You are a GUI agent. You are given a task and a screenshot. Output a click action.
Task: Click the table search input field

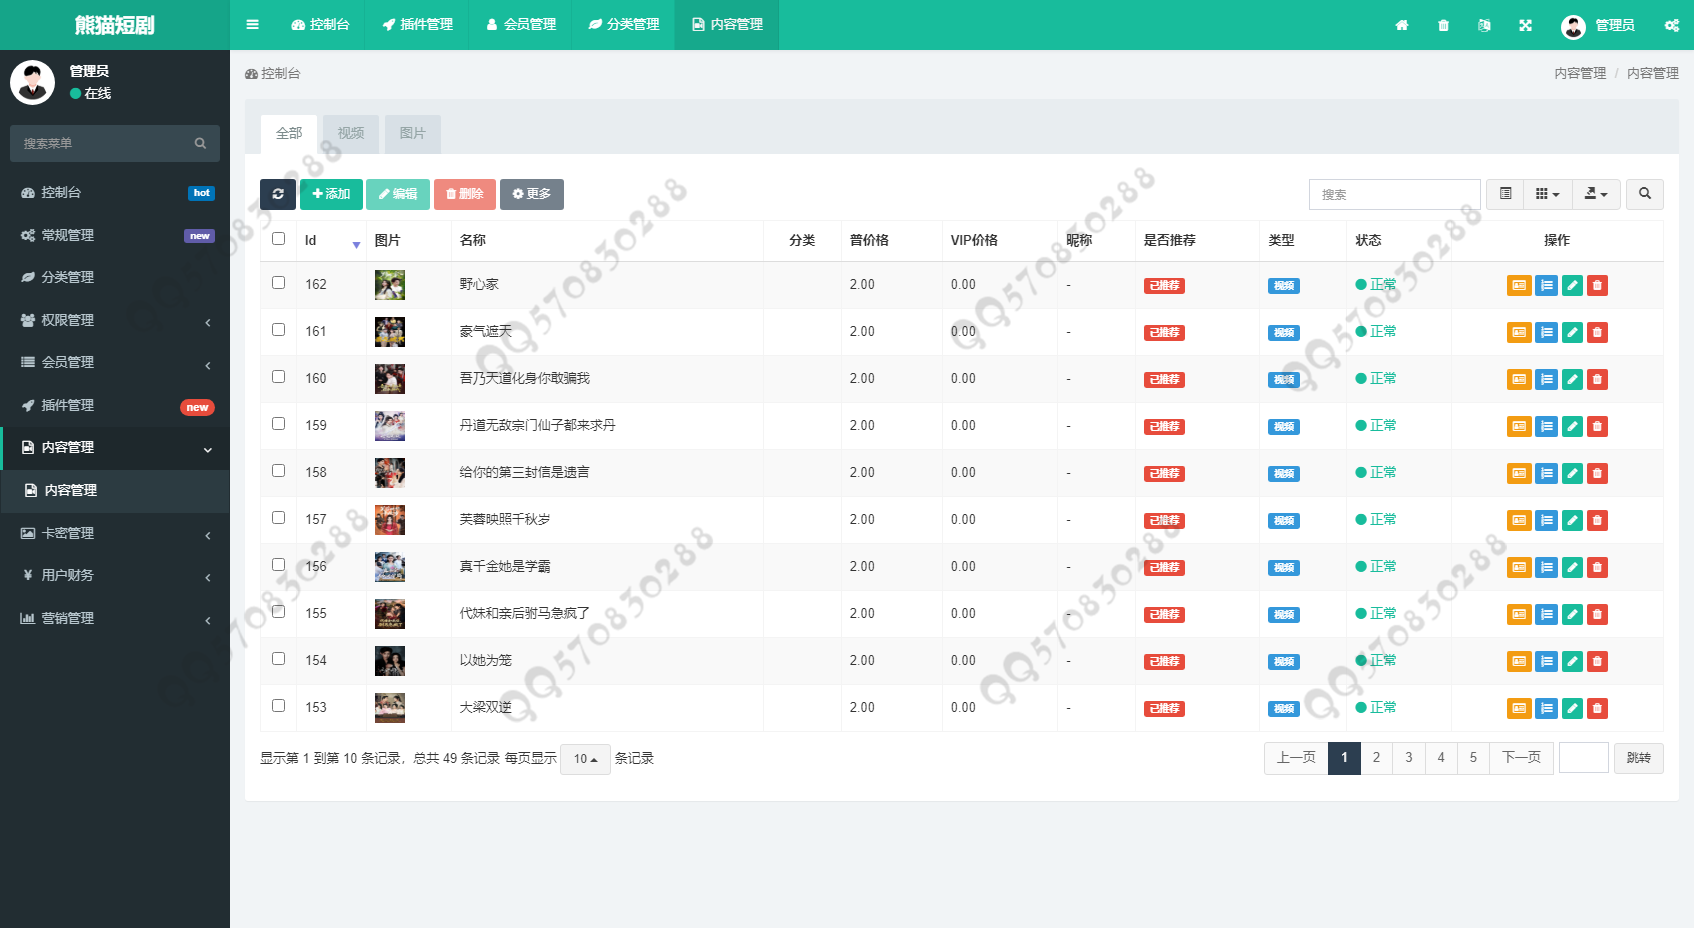(1394, 194)
